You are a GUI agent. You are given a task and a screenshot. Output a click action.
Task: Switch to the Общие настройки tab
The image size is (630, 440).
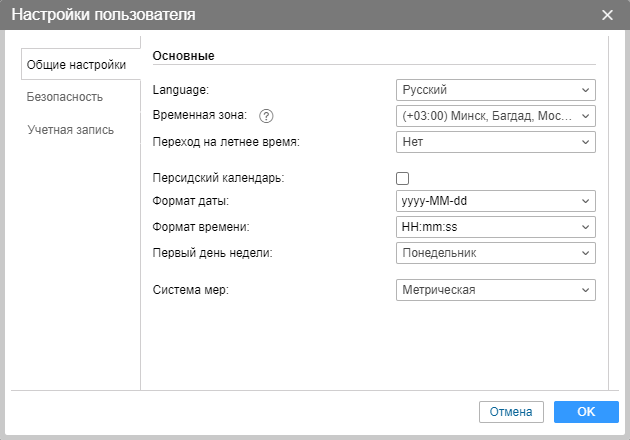[x=76, y=65]
